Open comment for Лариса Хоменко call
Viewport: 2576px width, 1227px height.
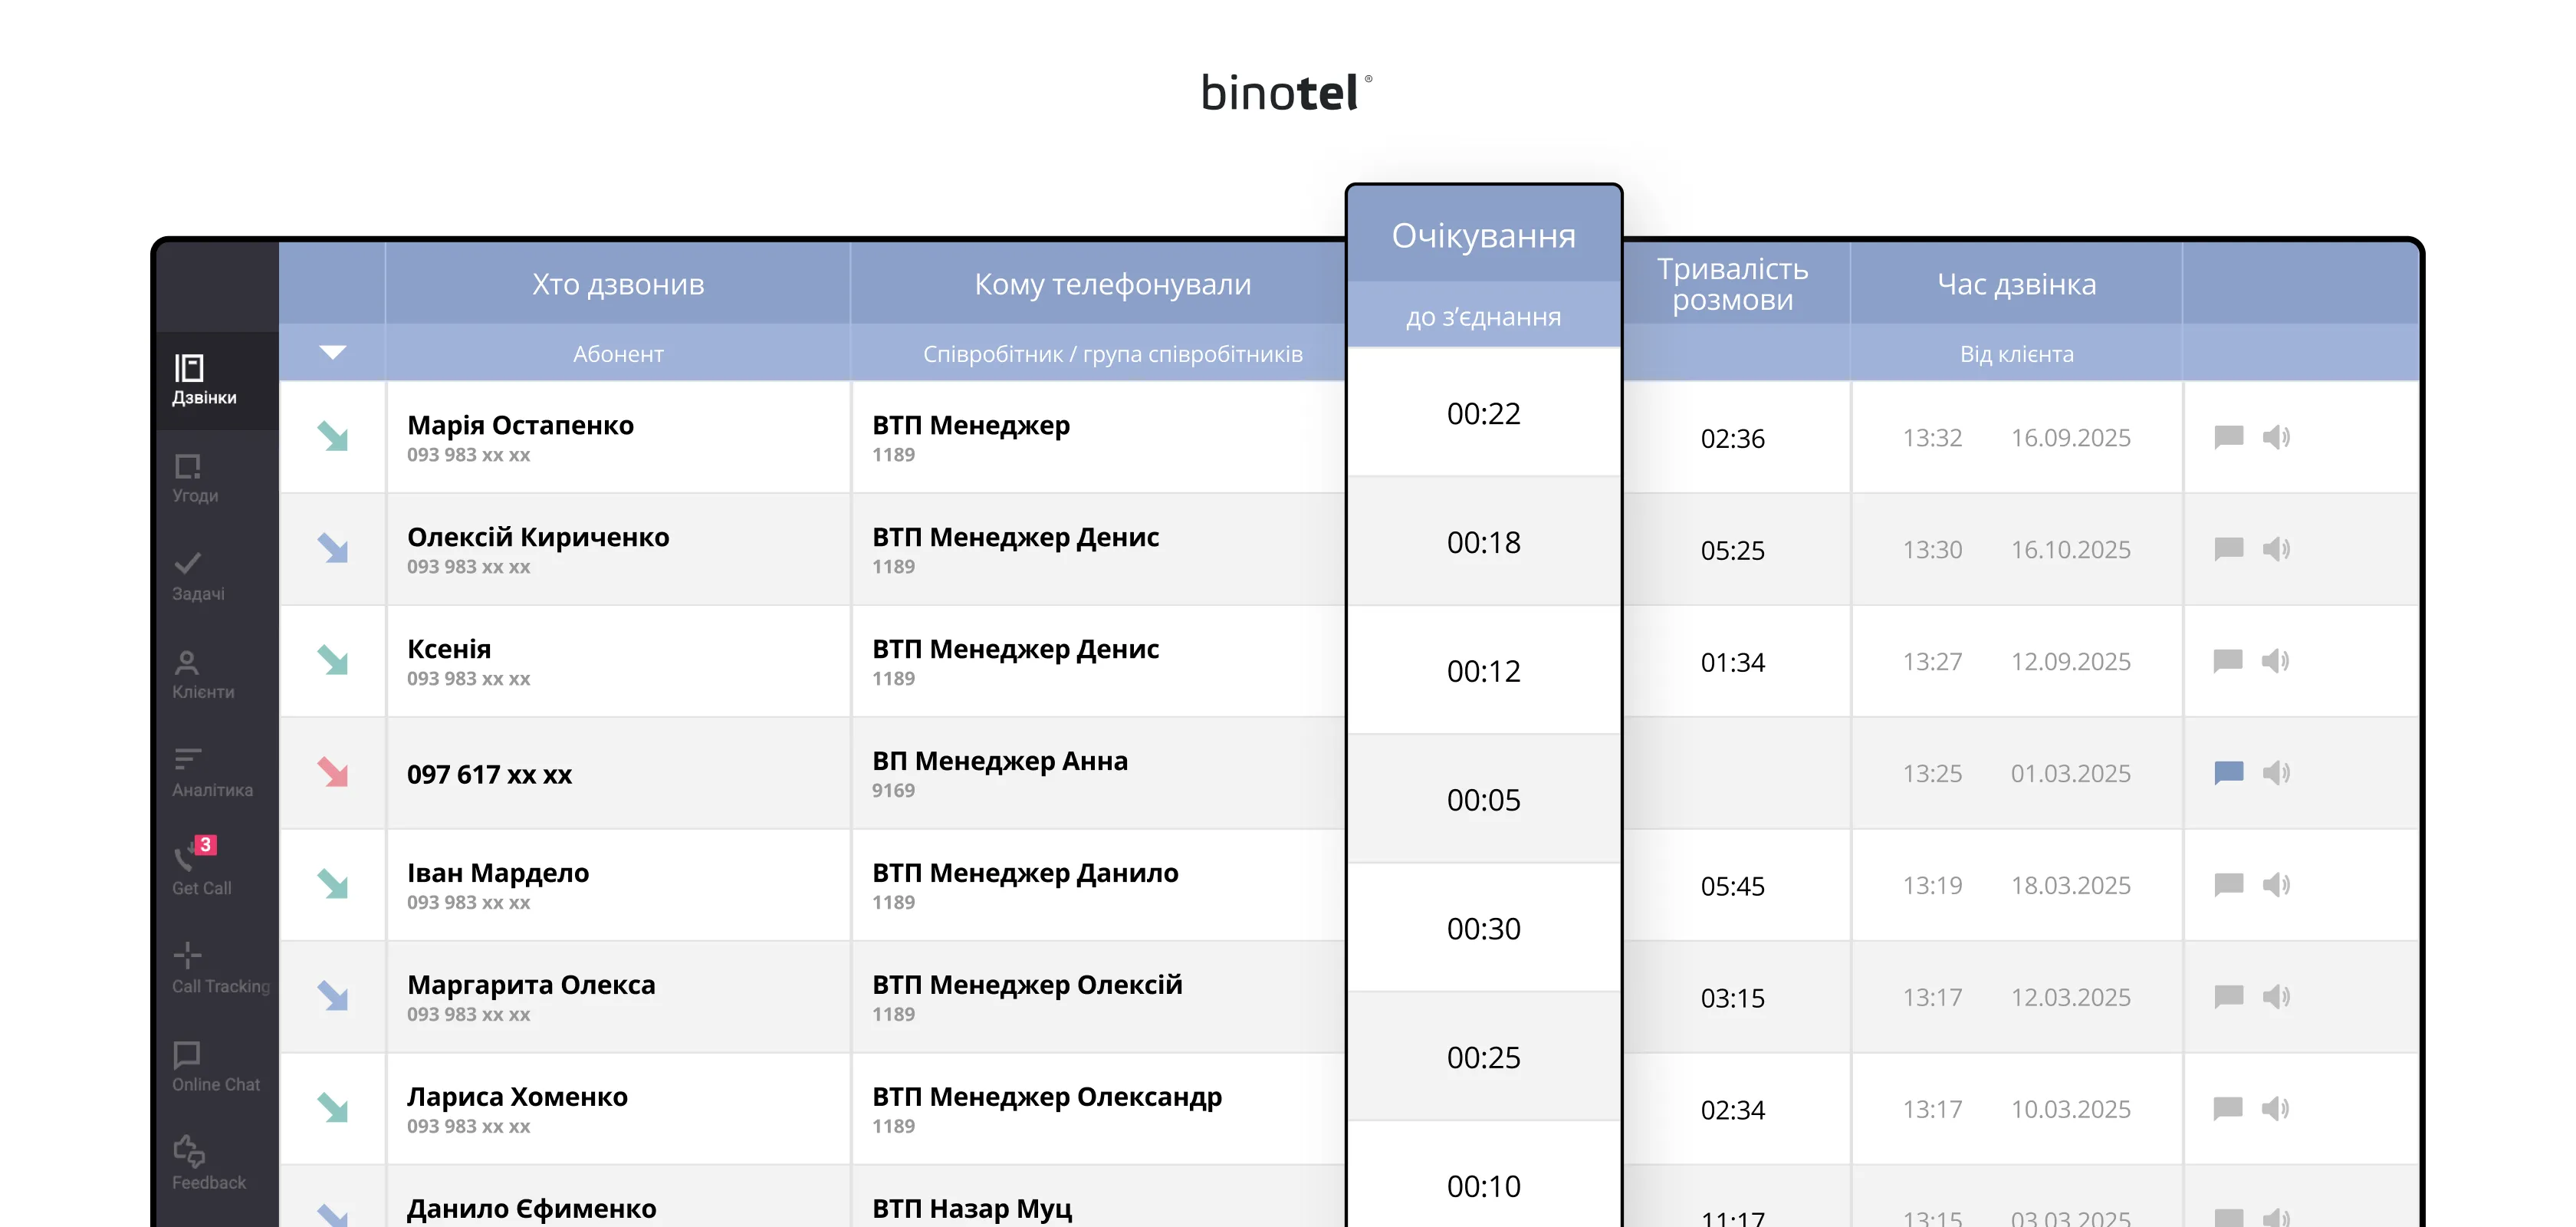pos(2229,1109)
